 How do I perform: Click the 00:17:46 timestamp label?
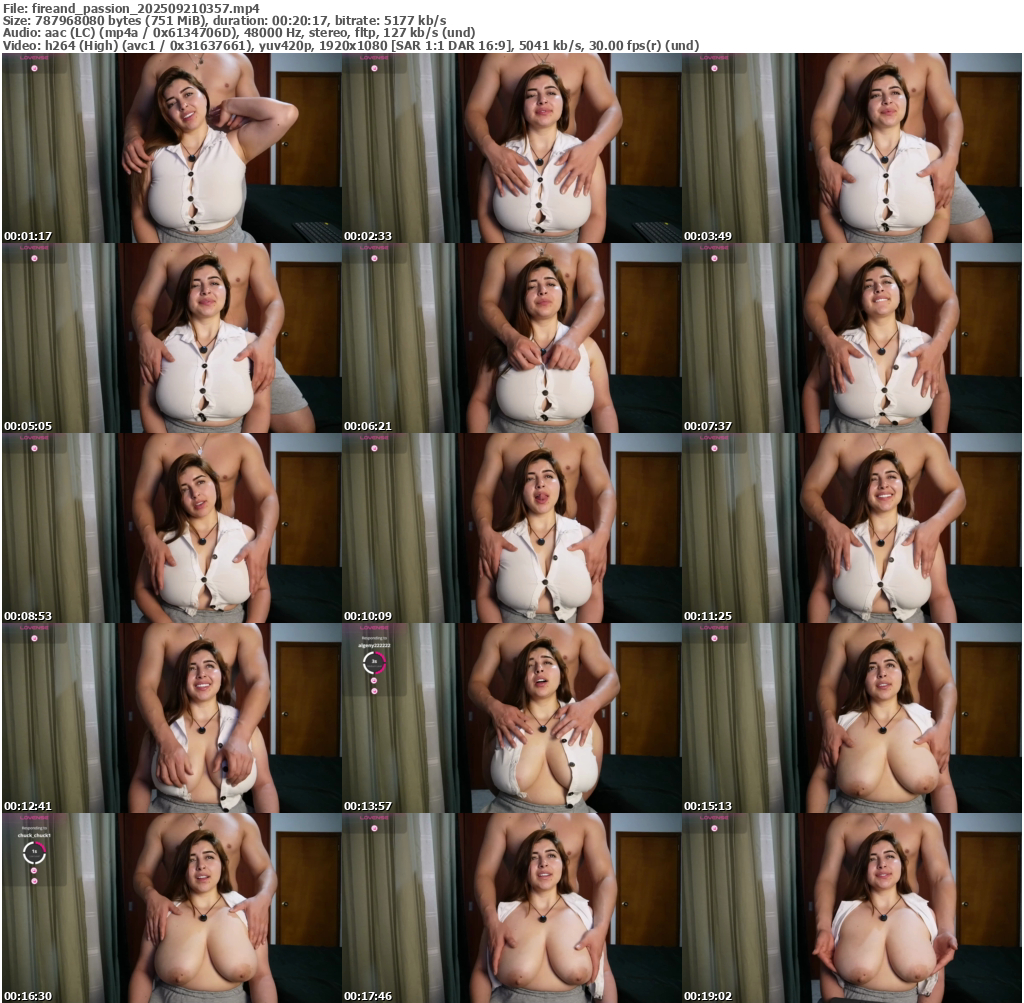pyautogui.click(x=367, y=996)
